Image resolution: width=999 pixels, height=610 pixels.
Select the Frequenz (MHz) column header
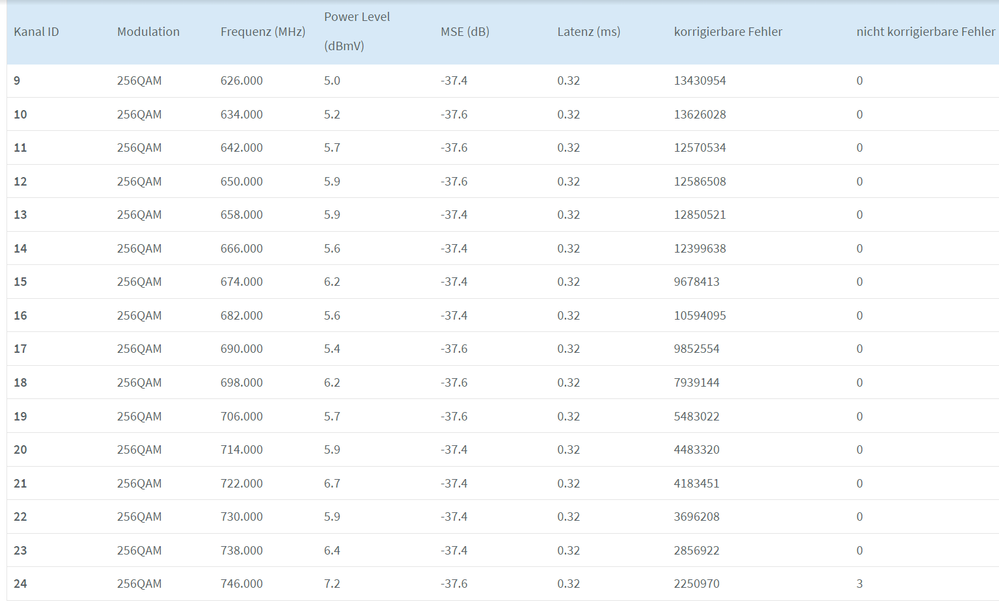point(262,32)
